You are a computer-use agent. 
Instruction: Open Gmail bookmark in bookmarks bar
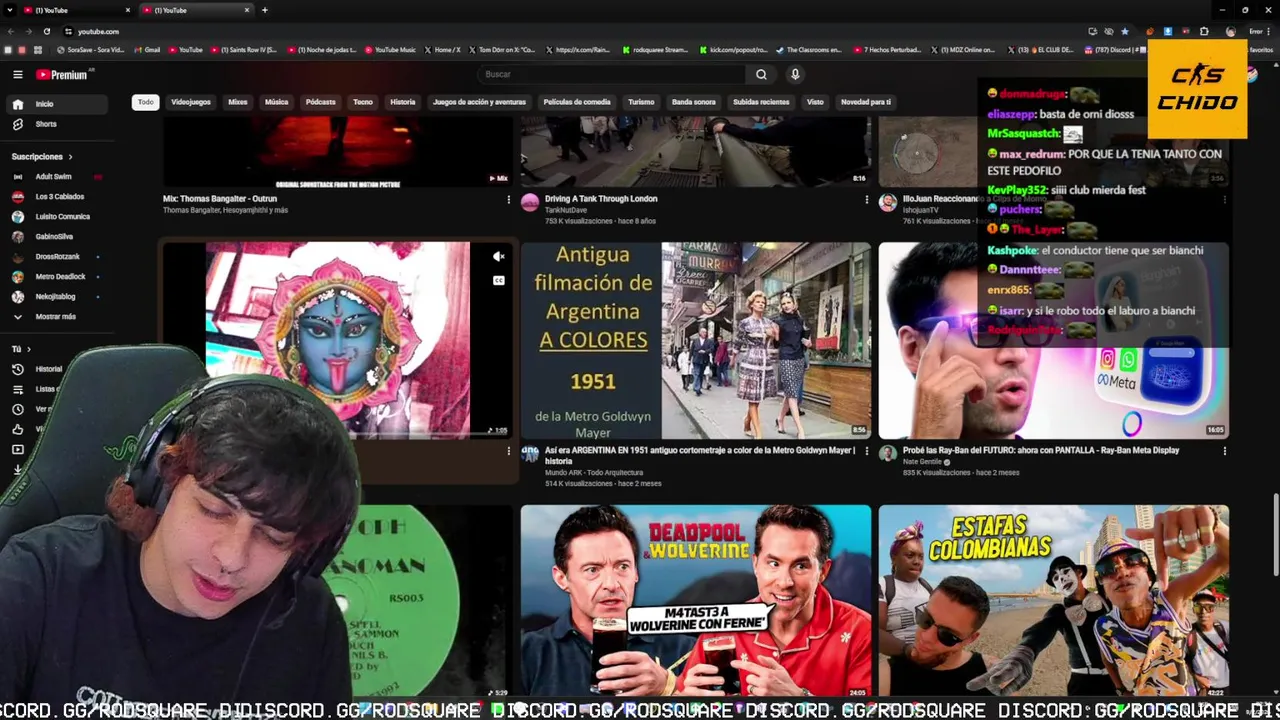[x=147, y=50]
